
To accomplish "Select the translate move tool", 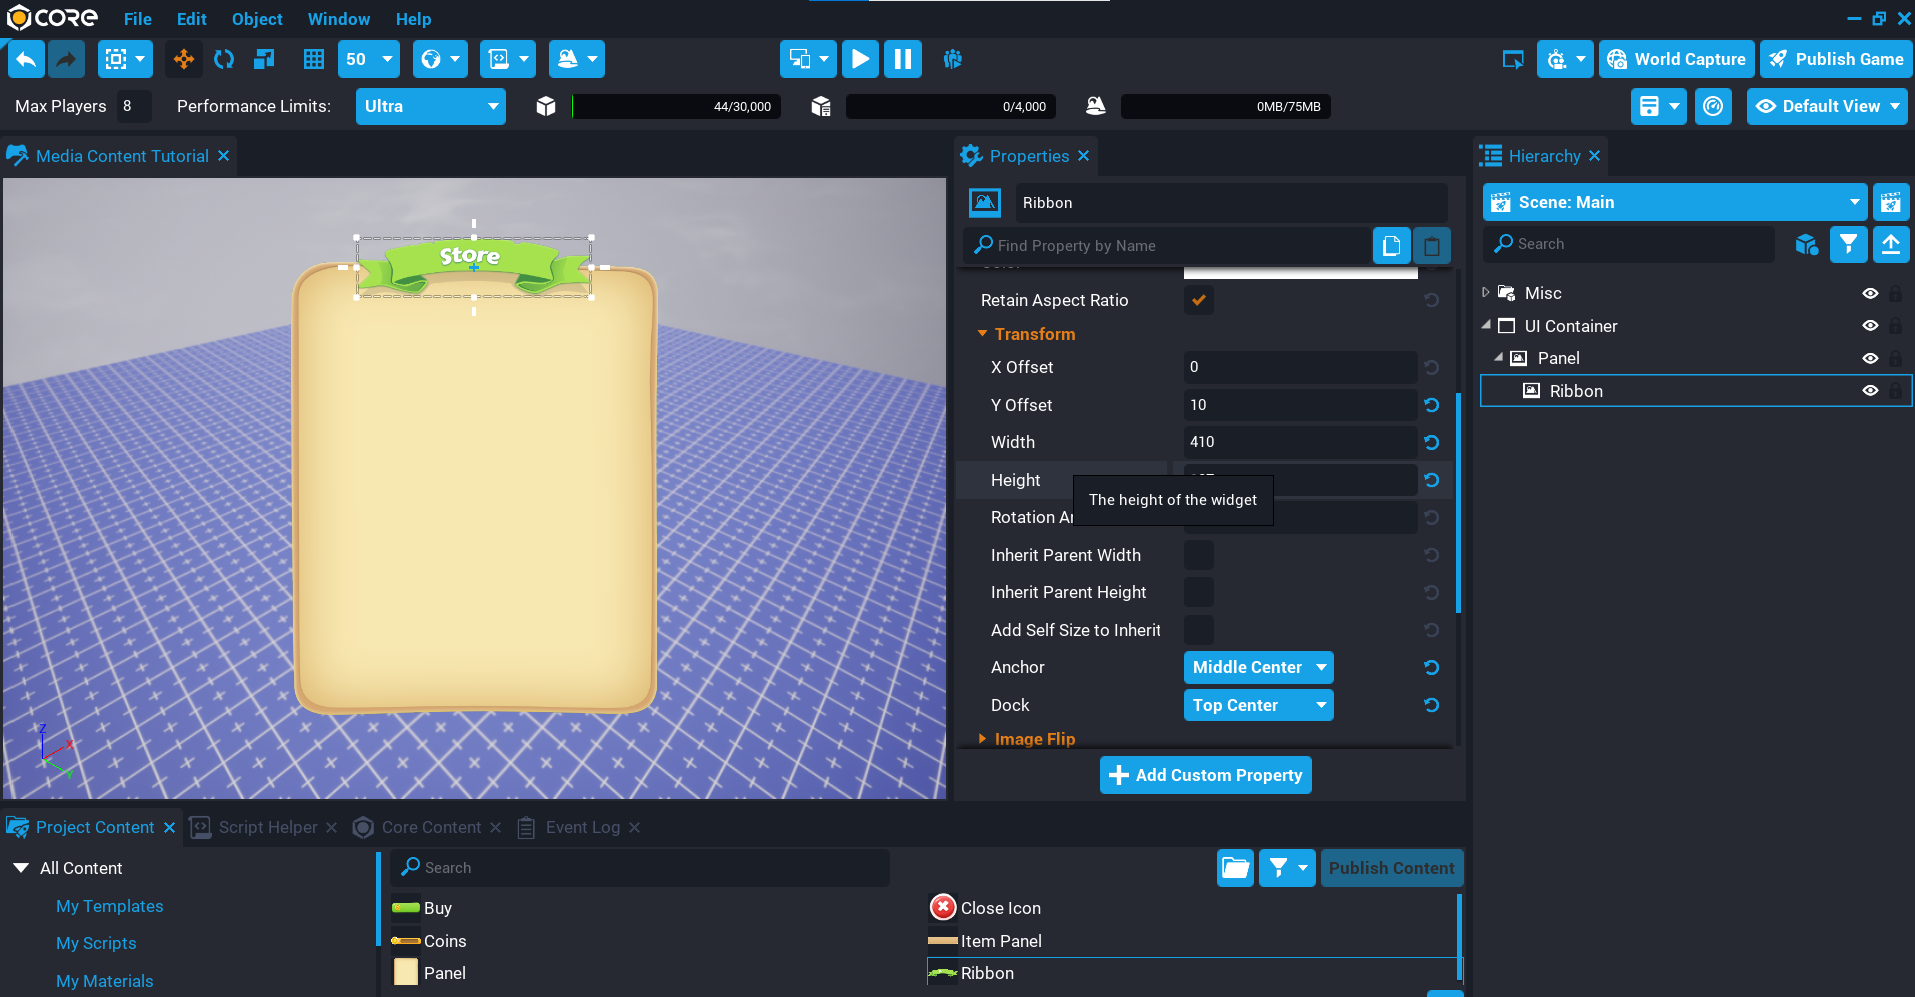I will coord(184,59).
